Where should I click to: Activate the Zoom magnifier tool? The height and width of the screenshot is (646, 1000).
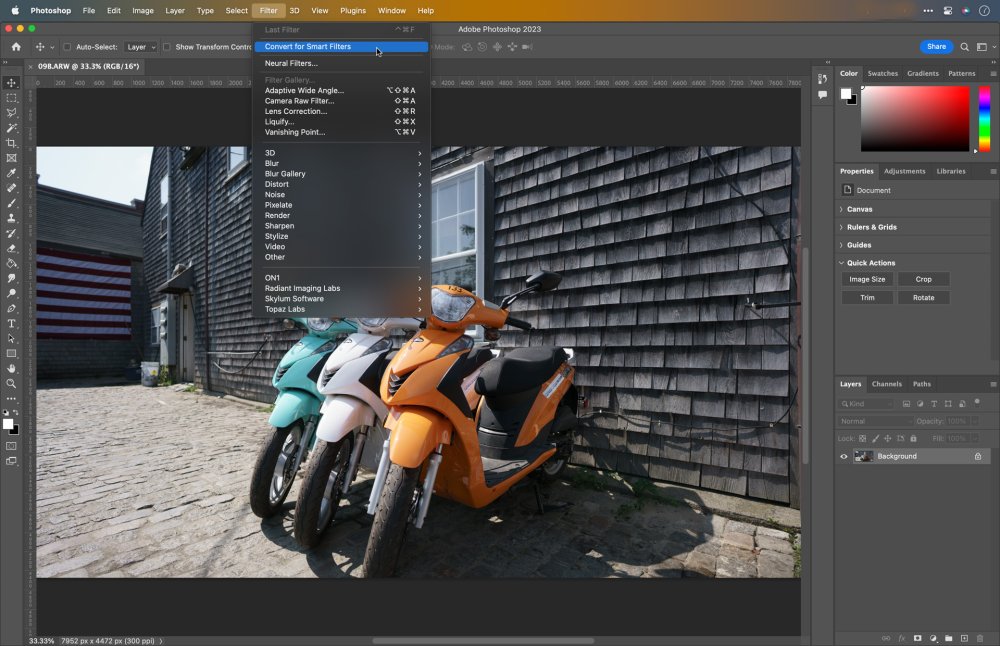[x=12, y=383]
